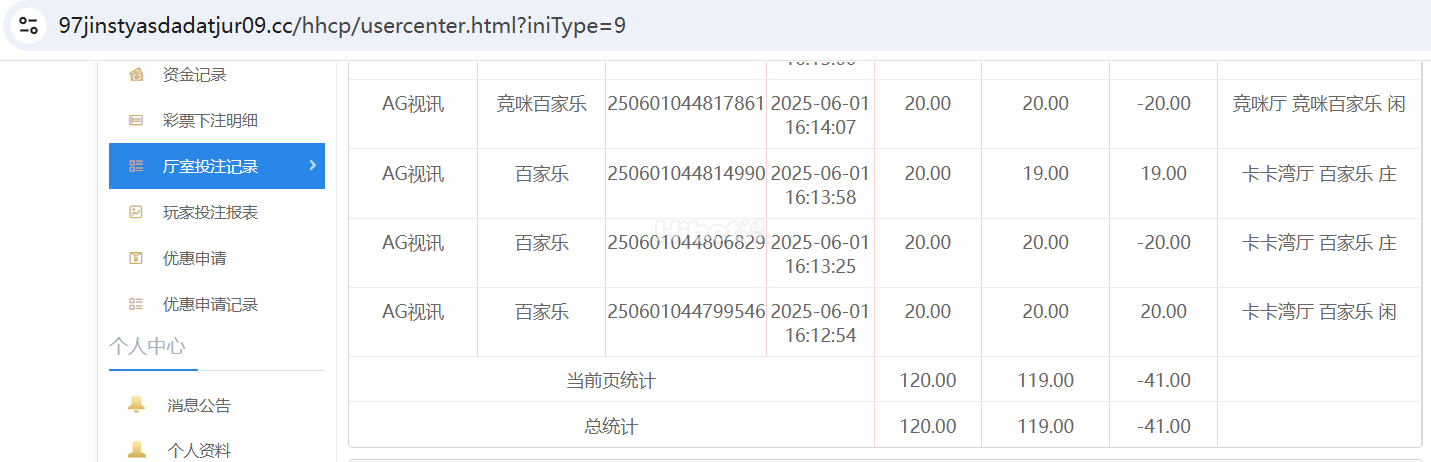Open the 彩票下注明细 menu item
The height and width of the screenshot is (462, 1431).
point(210,121)
